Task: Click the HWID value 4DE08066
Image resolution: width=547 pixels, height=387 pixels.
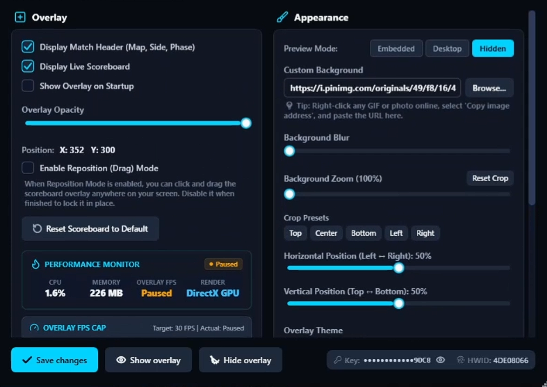Action: (510, 360)
